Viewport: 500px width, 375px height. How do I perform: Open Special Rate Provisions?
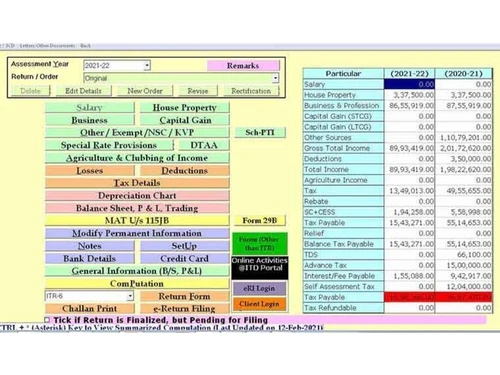(x=109, y=145)
